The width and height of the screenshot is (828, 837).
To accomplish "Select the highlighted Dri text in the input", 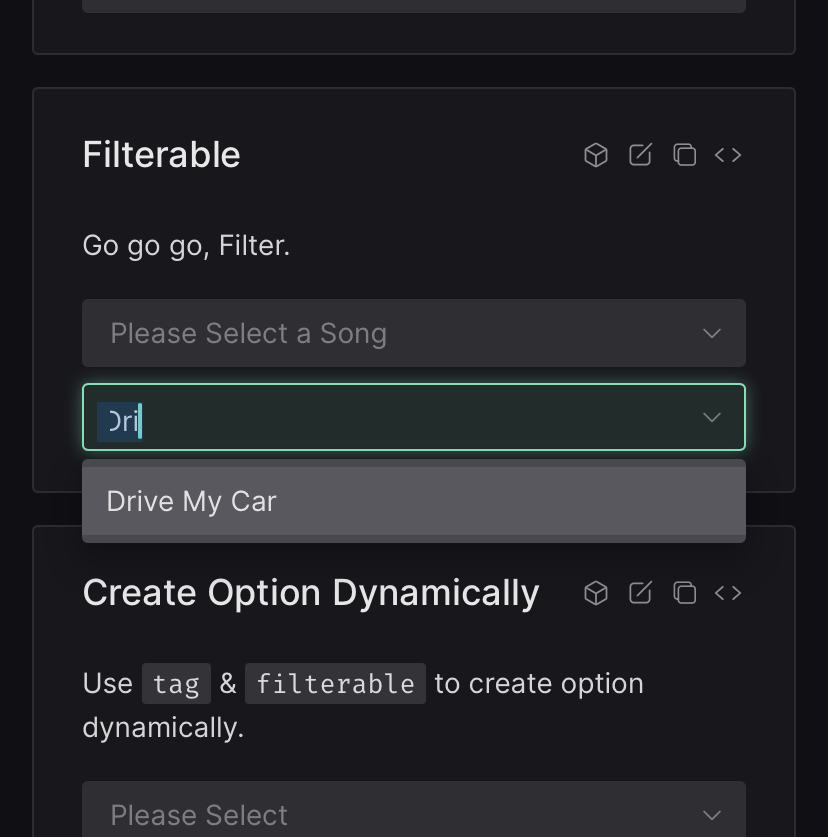I will pyautogui.click(x=122, y=421).
